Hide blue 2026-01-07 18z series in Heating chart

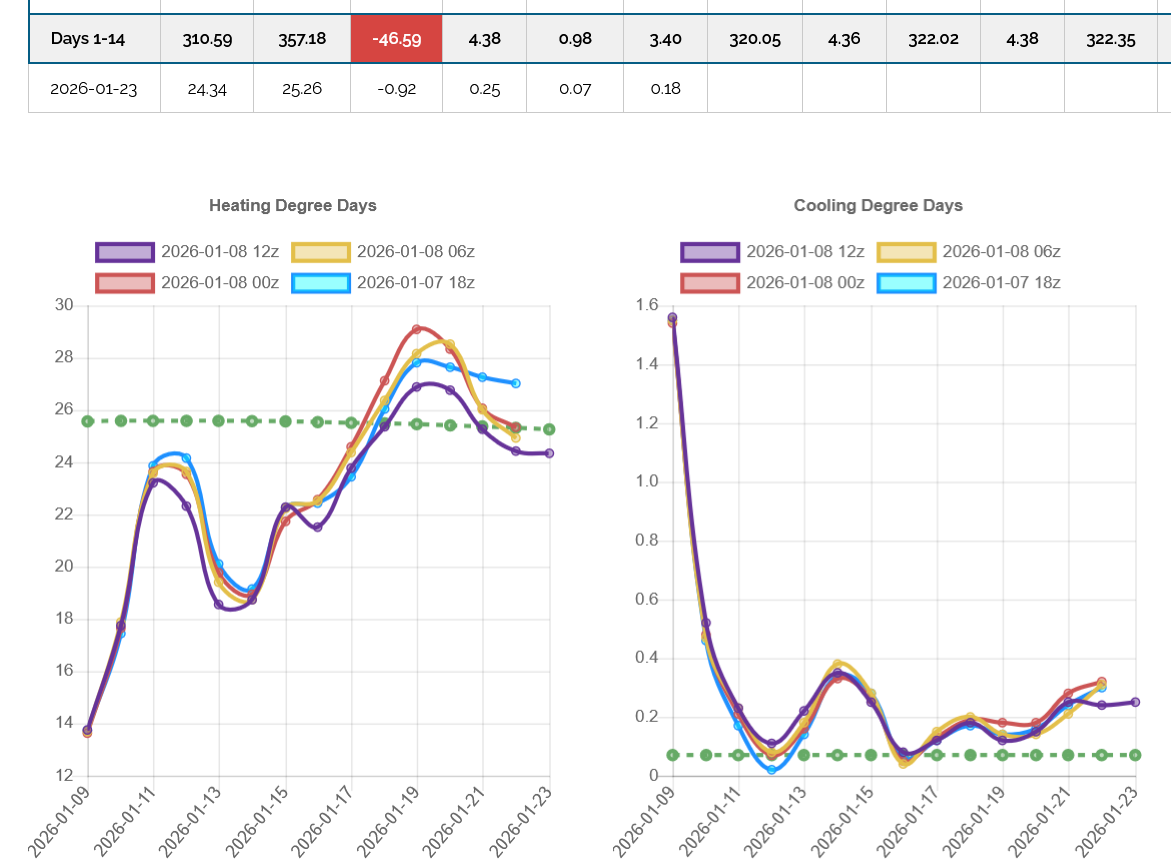(321, 282)
